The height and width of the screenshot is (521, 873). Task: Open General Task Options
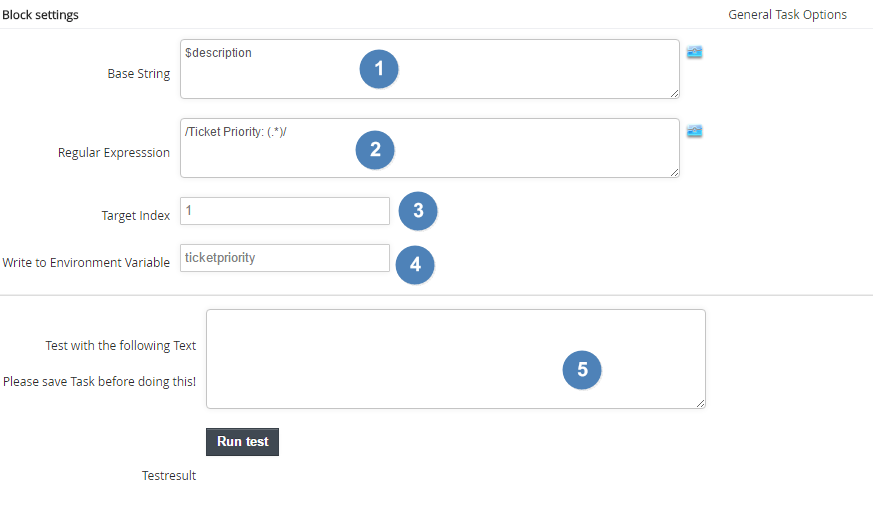(787, 15)
